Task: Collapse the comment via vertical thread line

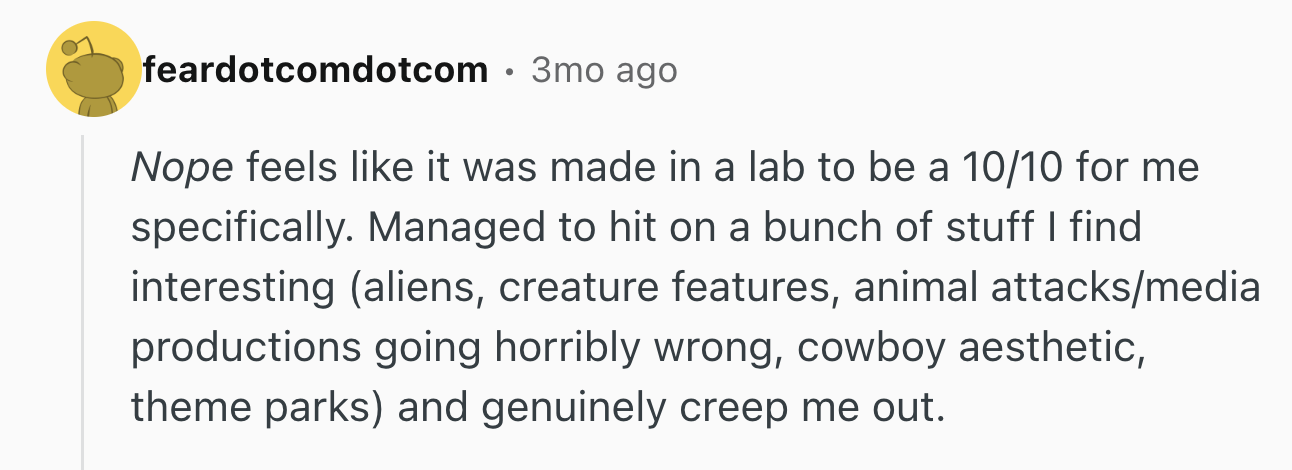Action: pos(83,302)
